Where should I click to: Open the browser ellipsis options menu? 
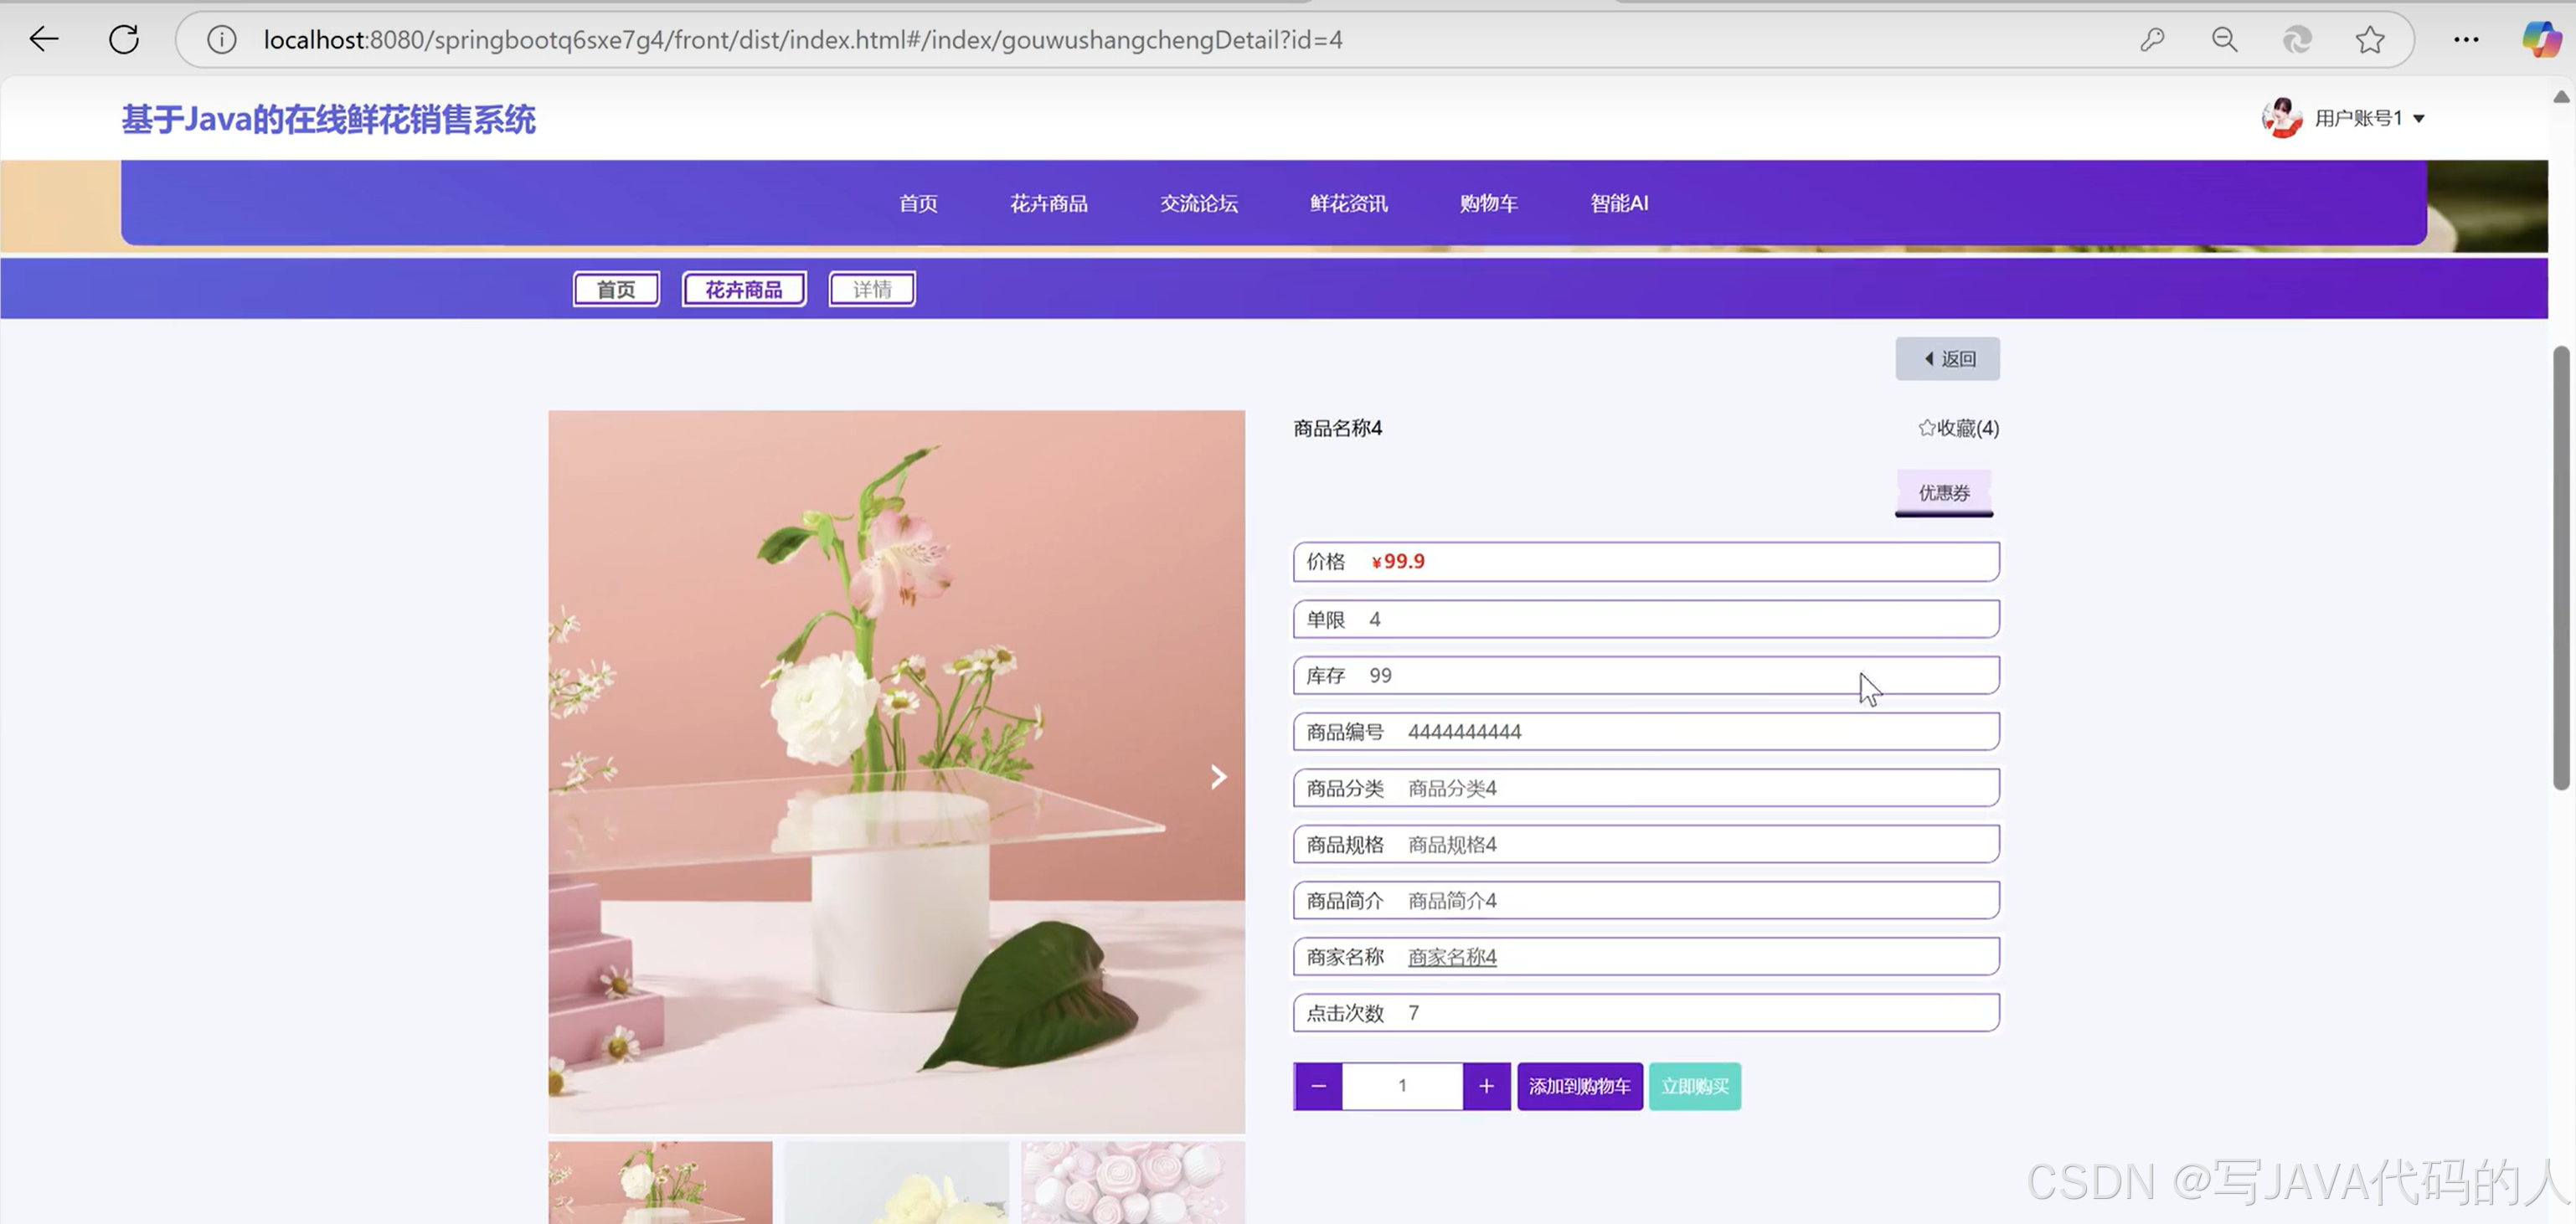(x=2466, y=39)
